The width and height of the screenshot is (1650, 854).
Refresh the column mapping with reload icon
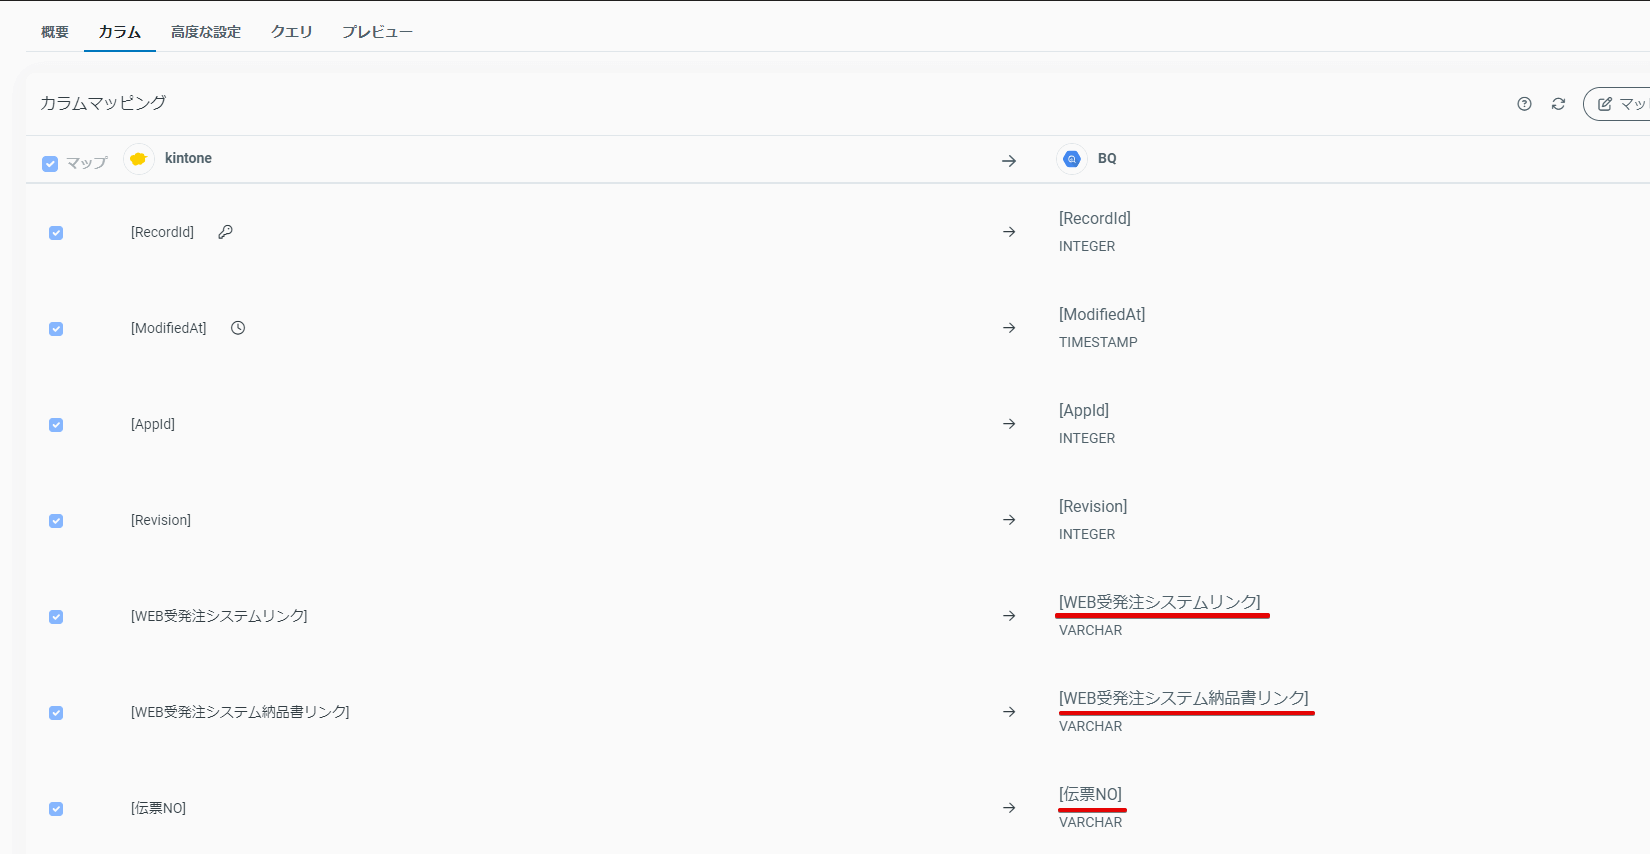1558,104
